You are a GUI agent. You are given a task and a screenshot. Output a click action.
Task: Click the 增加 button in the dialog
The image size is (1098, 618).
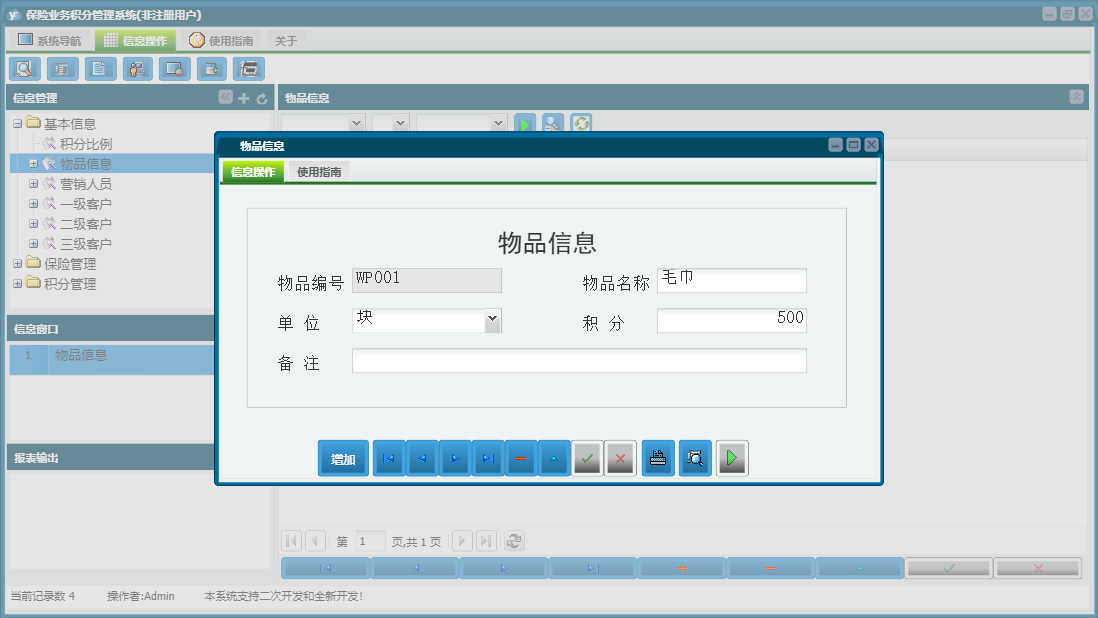click(x=343, y=458)
